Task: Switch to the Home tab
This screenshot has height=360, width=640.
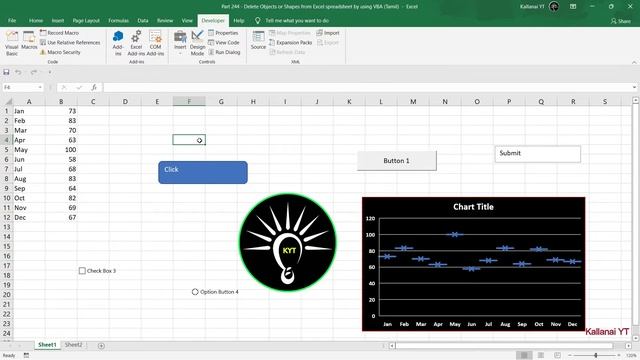Action: click(x=36, y=20)
